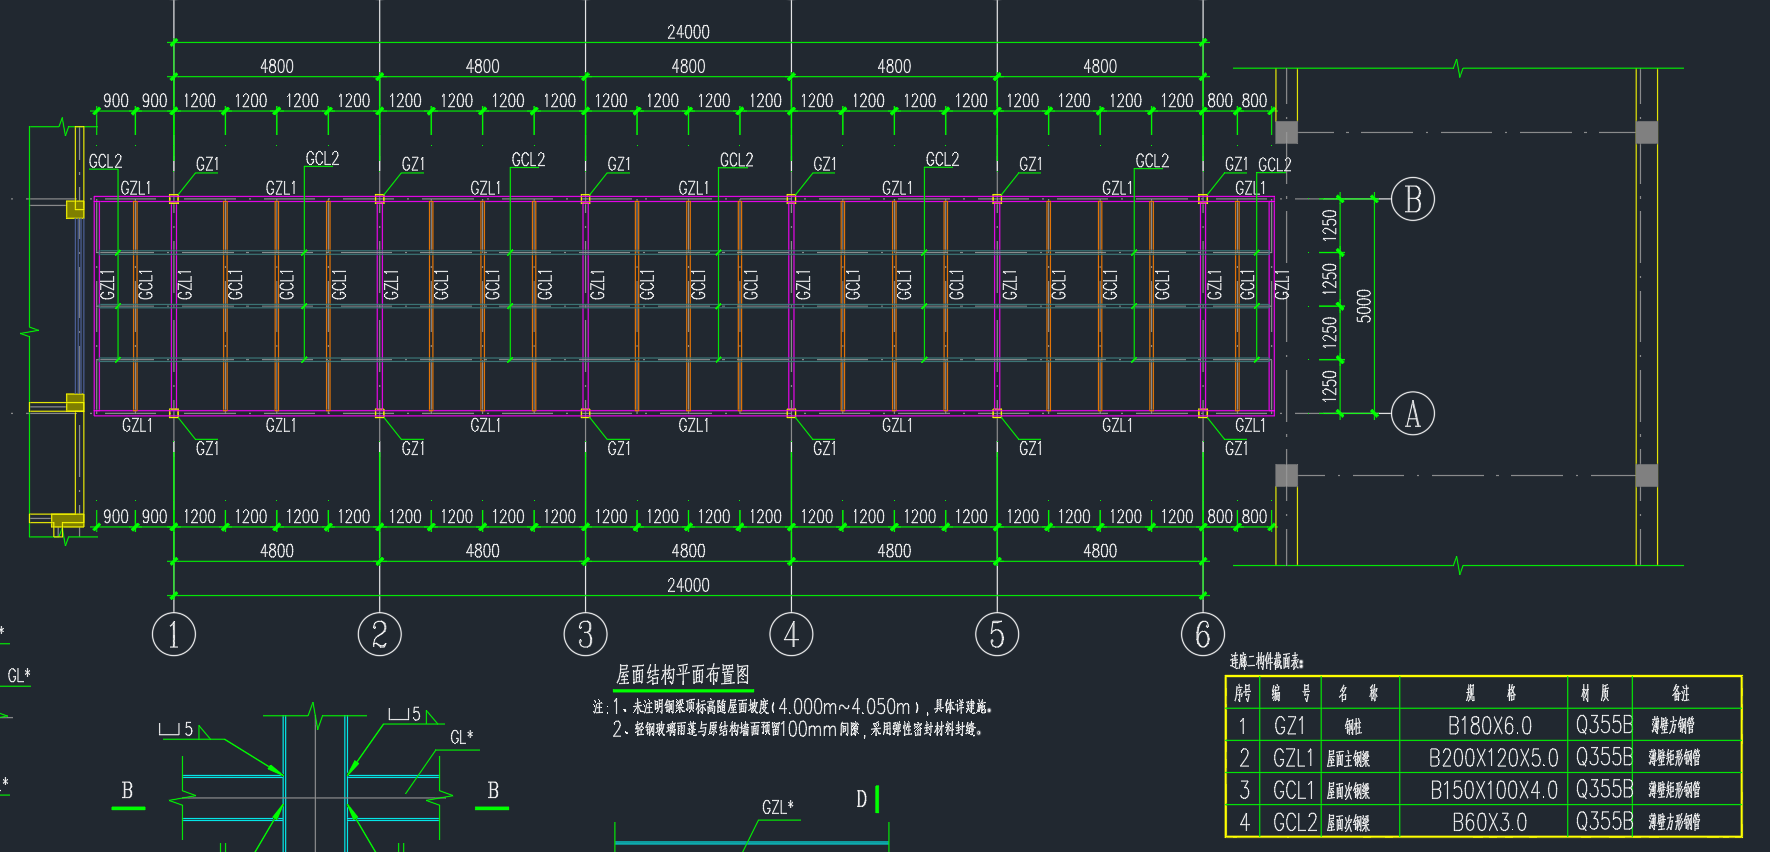Click the GL* label beside the joint detail
The width and height of the screenshot is (1770, 852).
(462, 737)
